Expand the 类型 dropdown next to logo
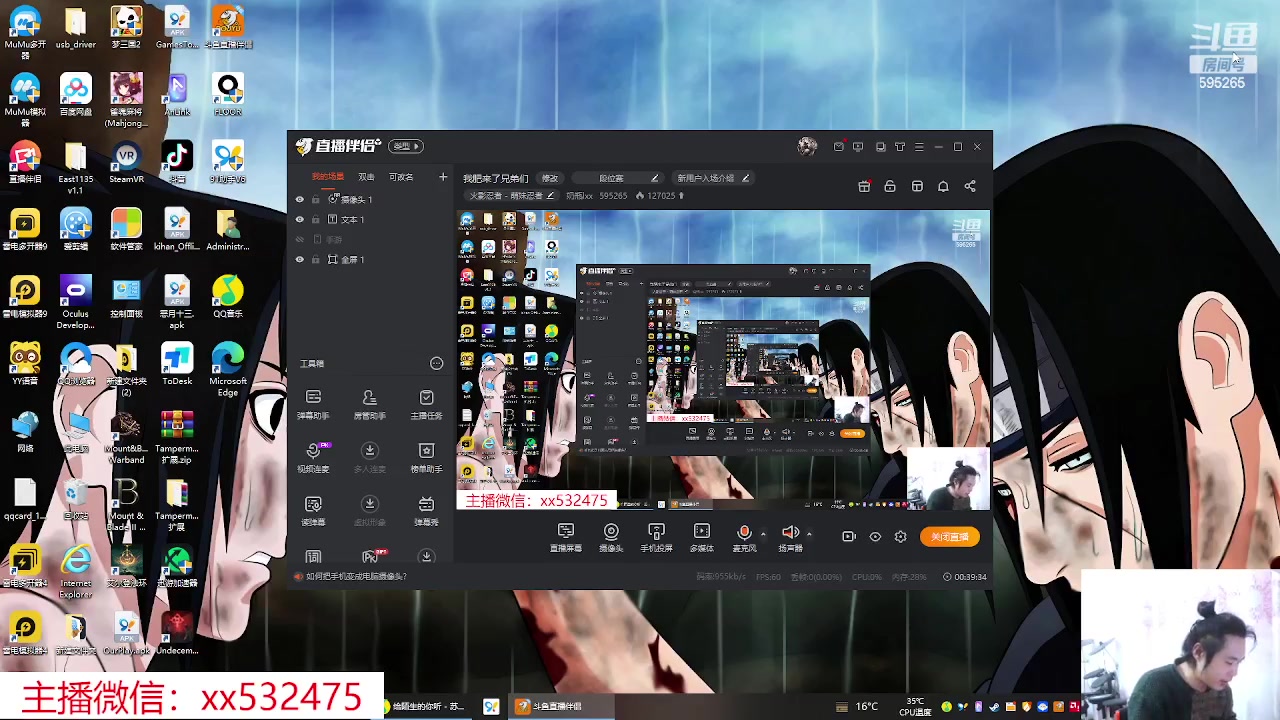The width and height of the screenshot is (1280, 720). 406,146
